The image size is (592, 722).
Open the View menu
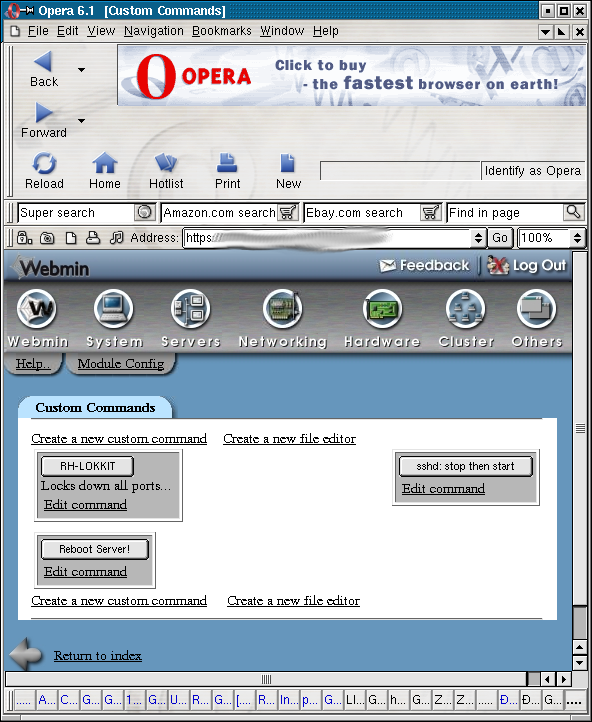click(101, 31)
